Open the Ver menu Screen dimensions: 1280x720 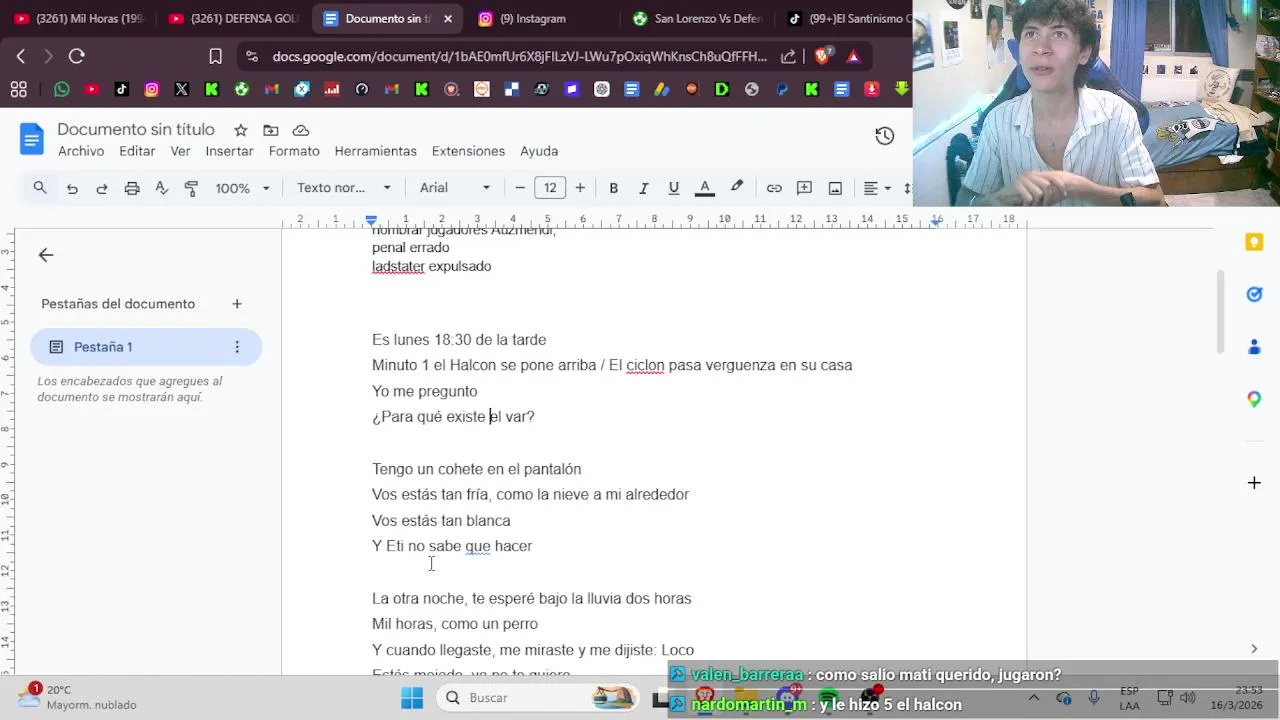tap(180, 151)
